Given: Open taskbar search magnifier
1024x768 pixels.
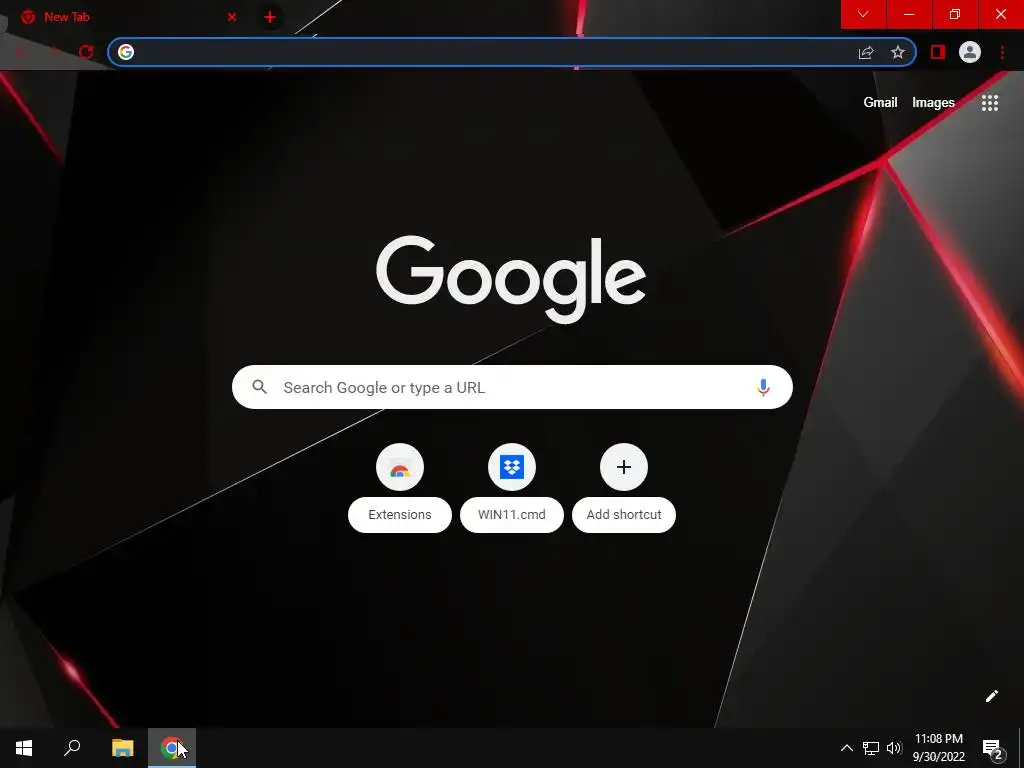Looking at the screenshot, I should pyautogui.click(x=72, y=748).
